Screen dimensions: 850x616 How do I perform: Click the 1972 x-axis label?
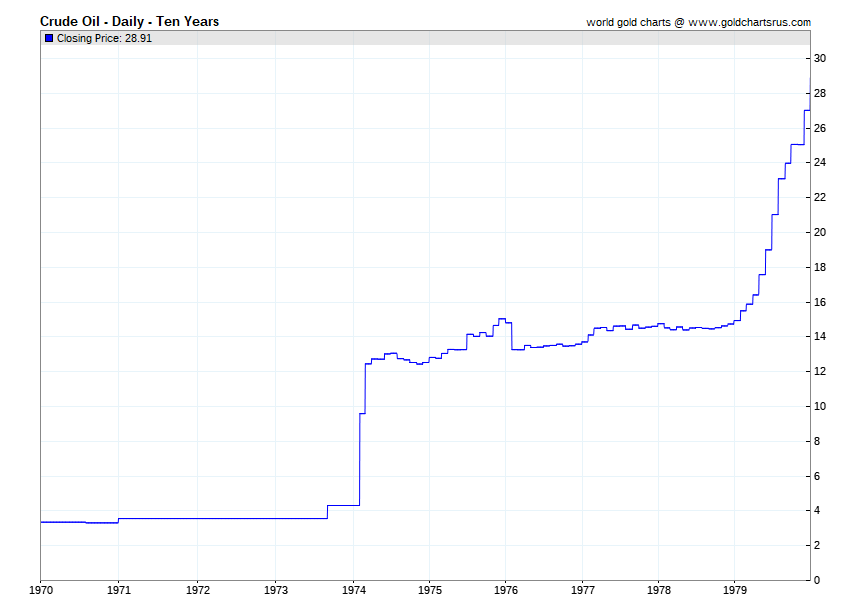coord(198,590)
